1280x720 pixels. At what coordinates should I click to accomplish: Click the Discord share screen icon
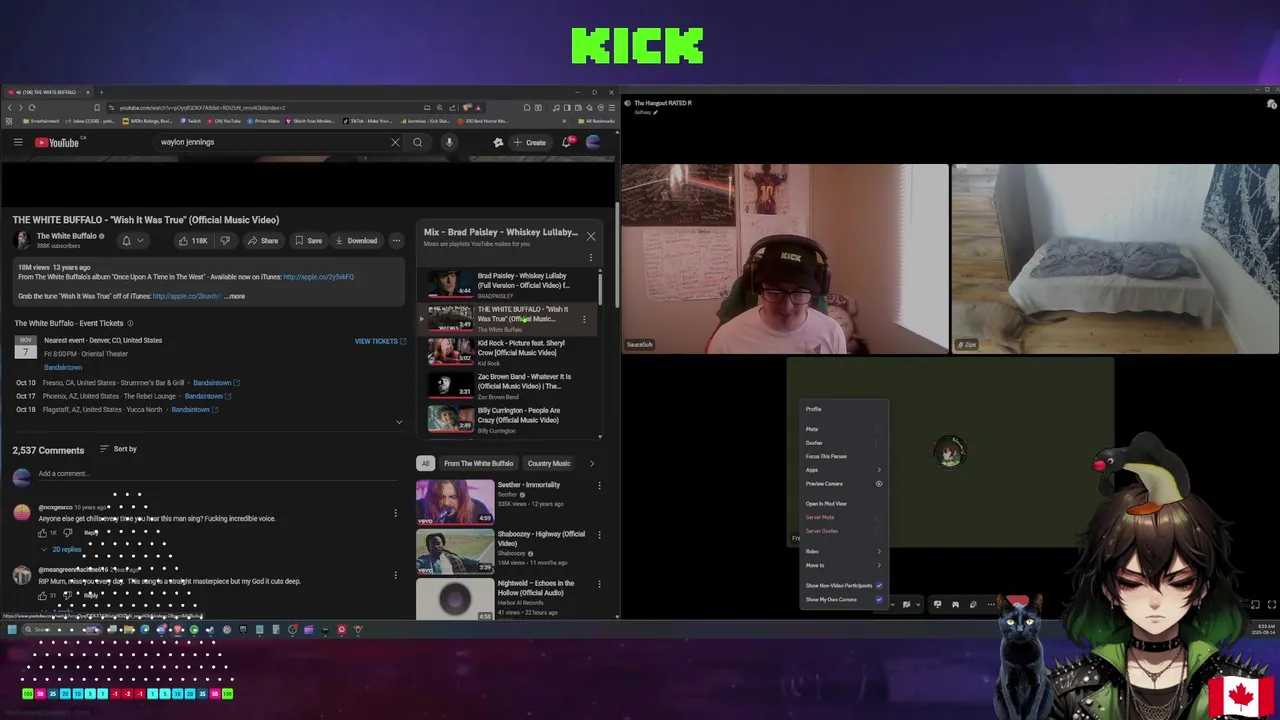click(x=937, y=604)
